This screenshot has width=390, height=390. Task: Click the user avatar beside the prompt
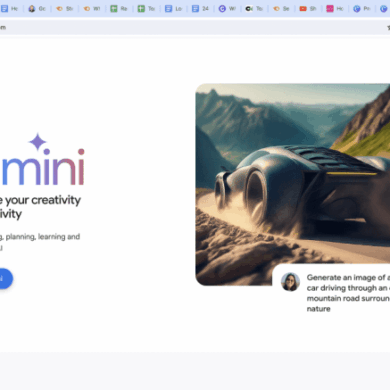coord(290,282)
